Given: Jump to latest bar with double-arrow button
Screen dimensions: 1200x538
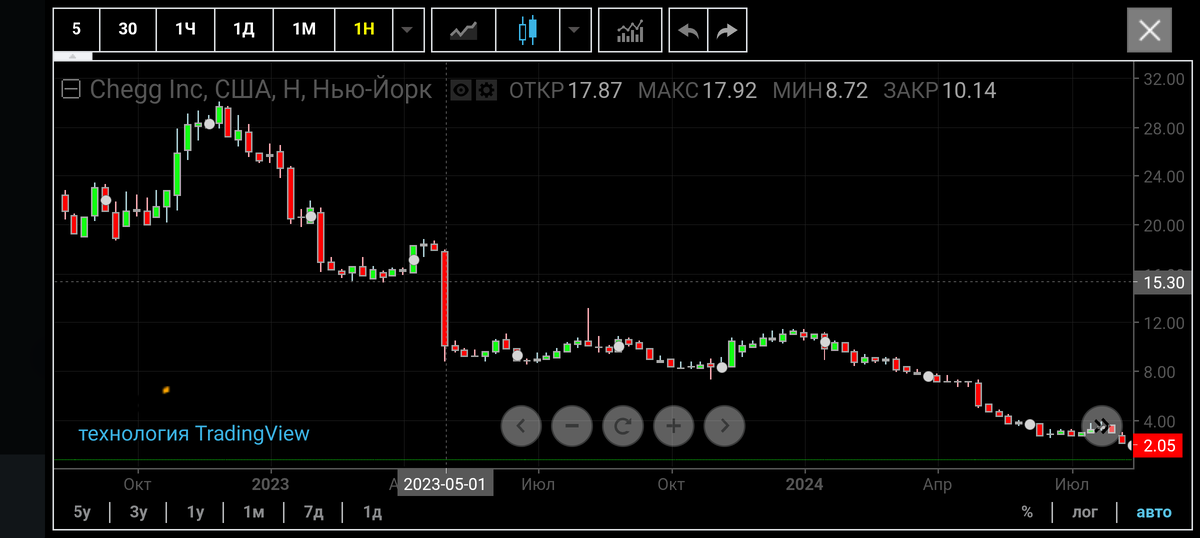Looking at the screenshot, I should coord(1102,424).
